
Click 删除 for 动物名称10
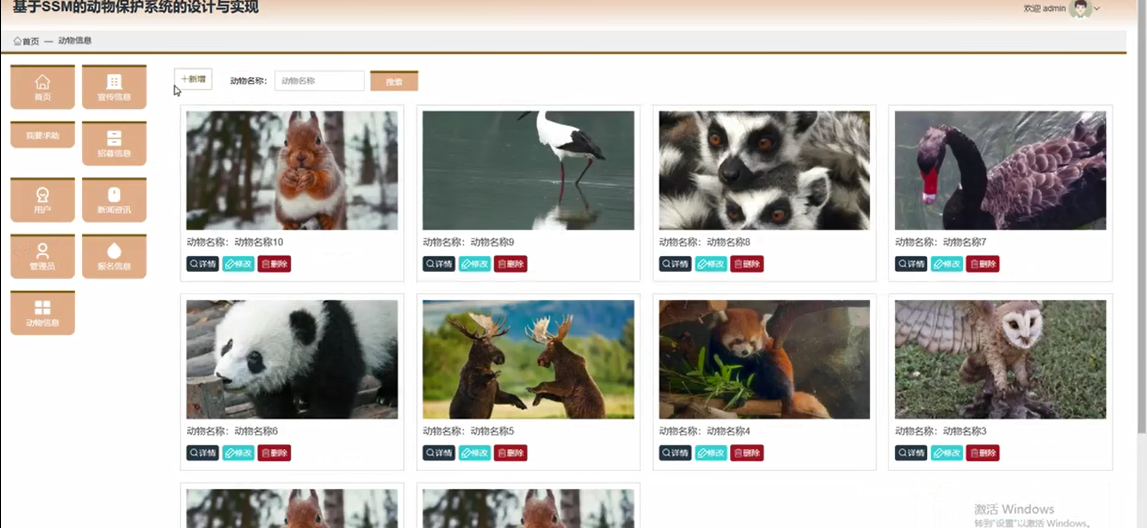click(274, 264)
